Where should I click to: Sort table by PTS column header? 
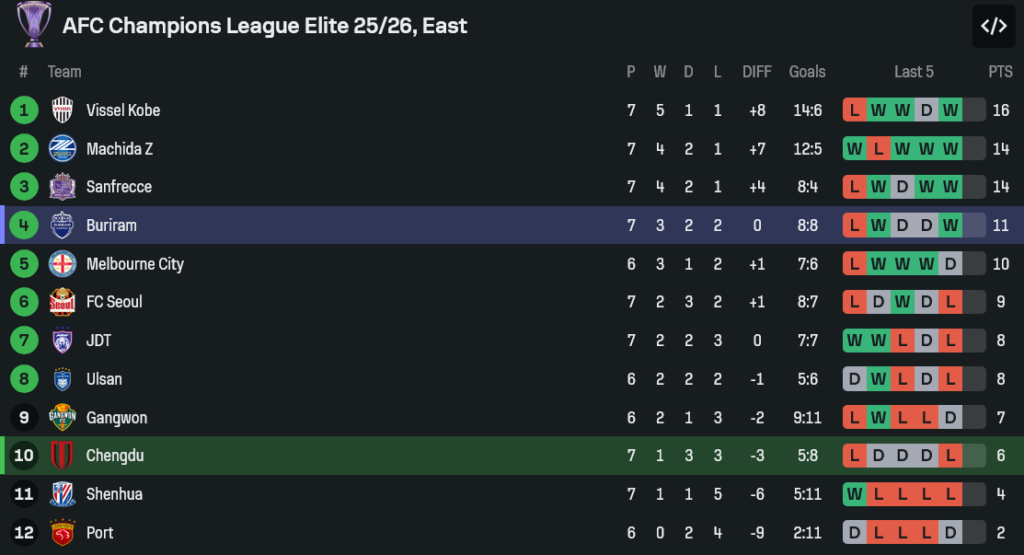[x=1000, y=72]
